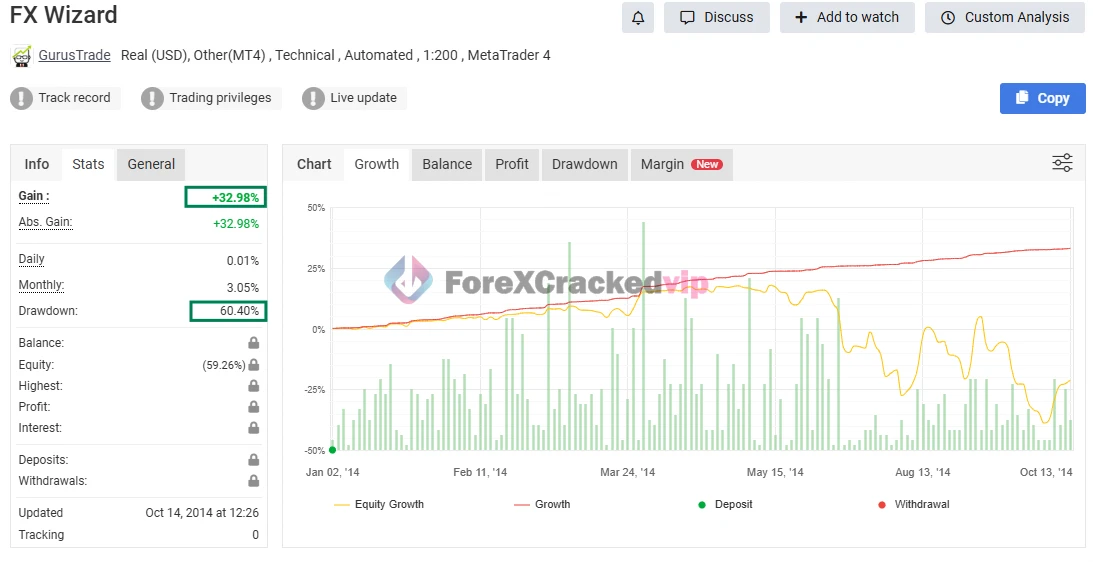Switch to the Drawdown chart tab
The width and height of the screenshot is (1093, 562).
tap(584, 164)
